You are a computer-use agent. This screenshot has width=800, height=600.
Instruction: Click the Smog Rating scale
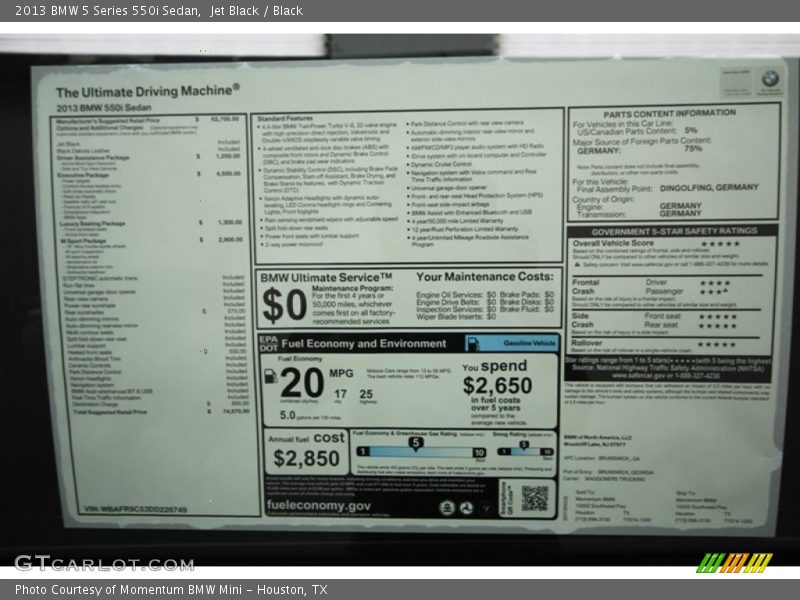pyautogui.click(x=524, y=451)
